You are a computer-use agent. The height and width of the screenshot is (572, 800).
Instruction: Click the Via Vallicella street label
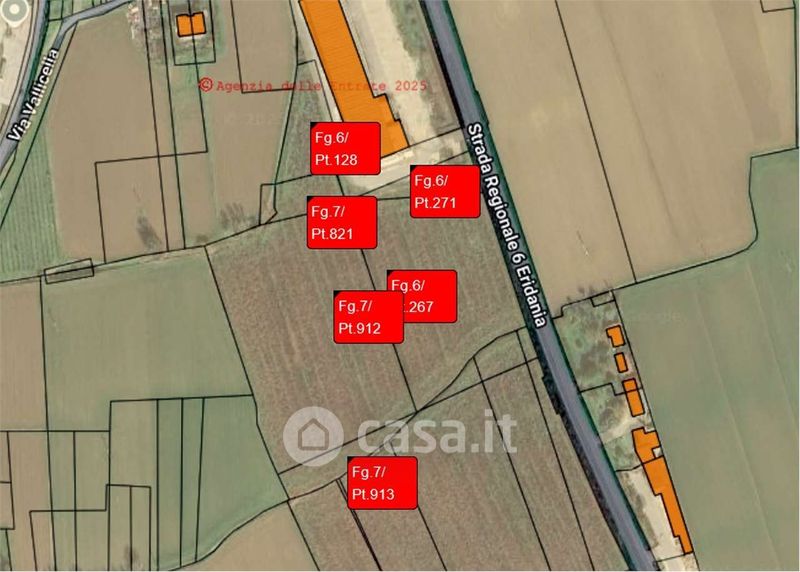tap(34, 94)
